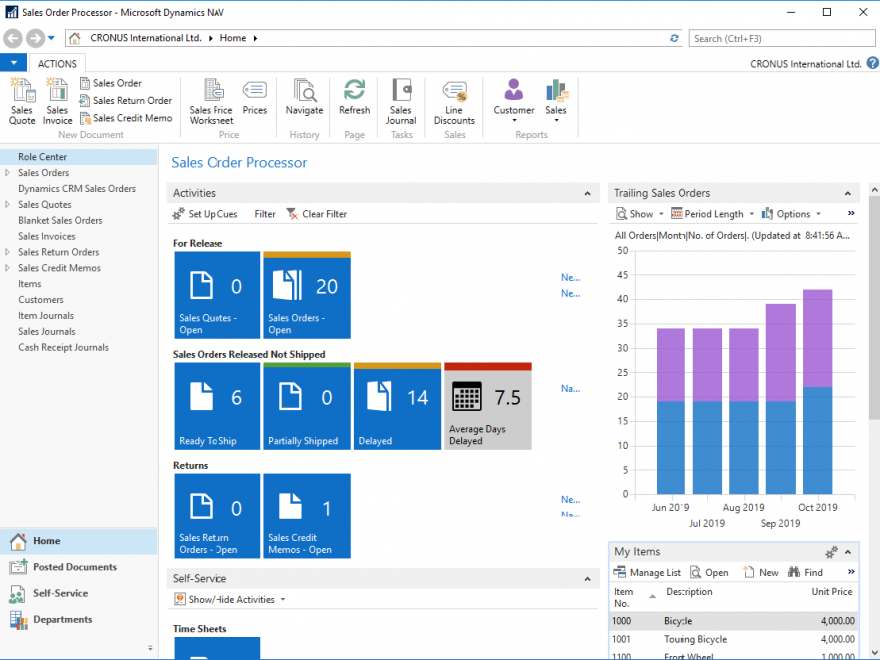Click the Filter action in Activities
Screen dimensions: 880x660
265,214
